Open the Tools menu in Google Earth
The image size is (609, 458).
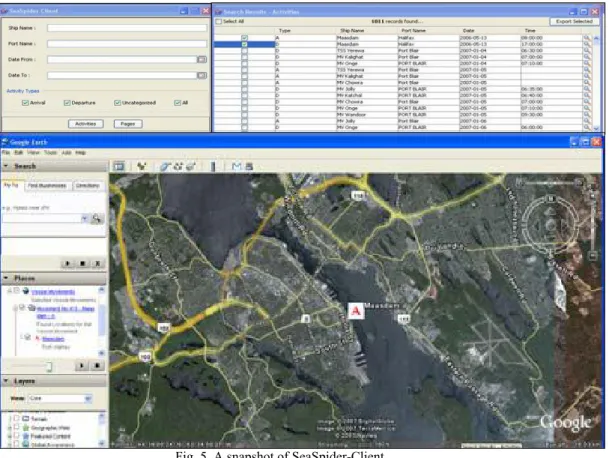(50, 153)
